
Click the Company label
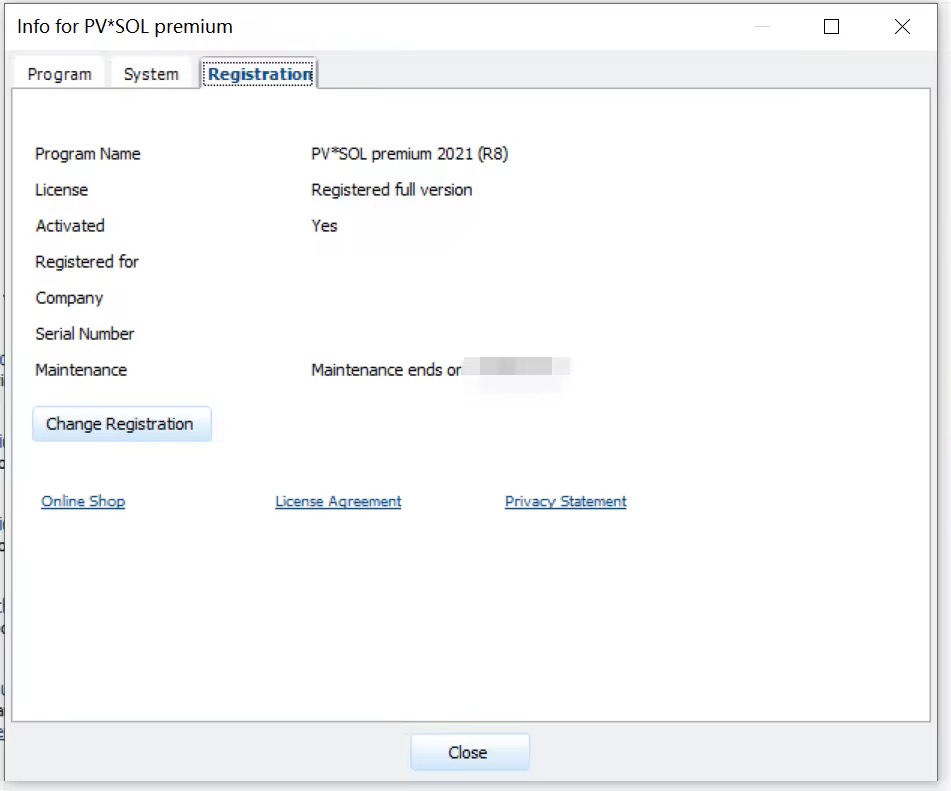coord(71,297)
